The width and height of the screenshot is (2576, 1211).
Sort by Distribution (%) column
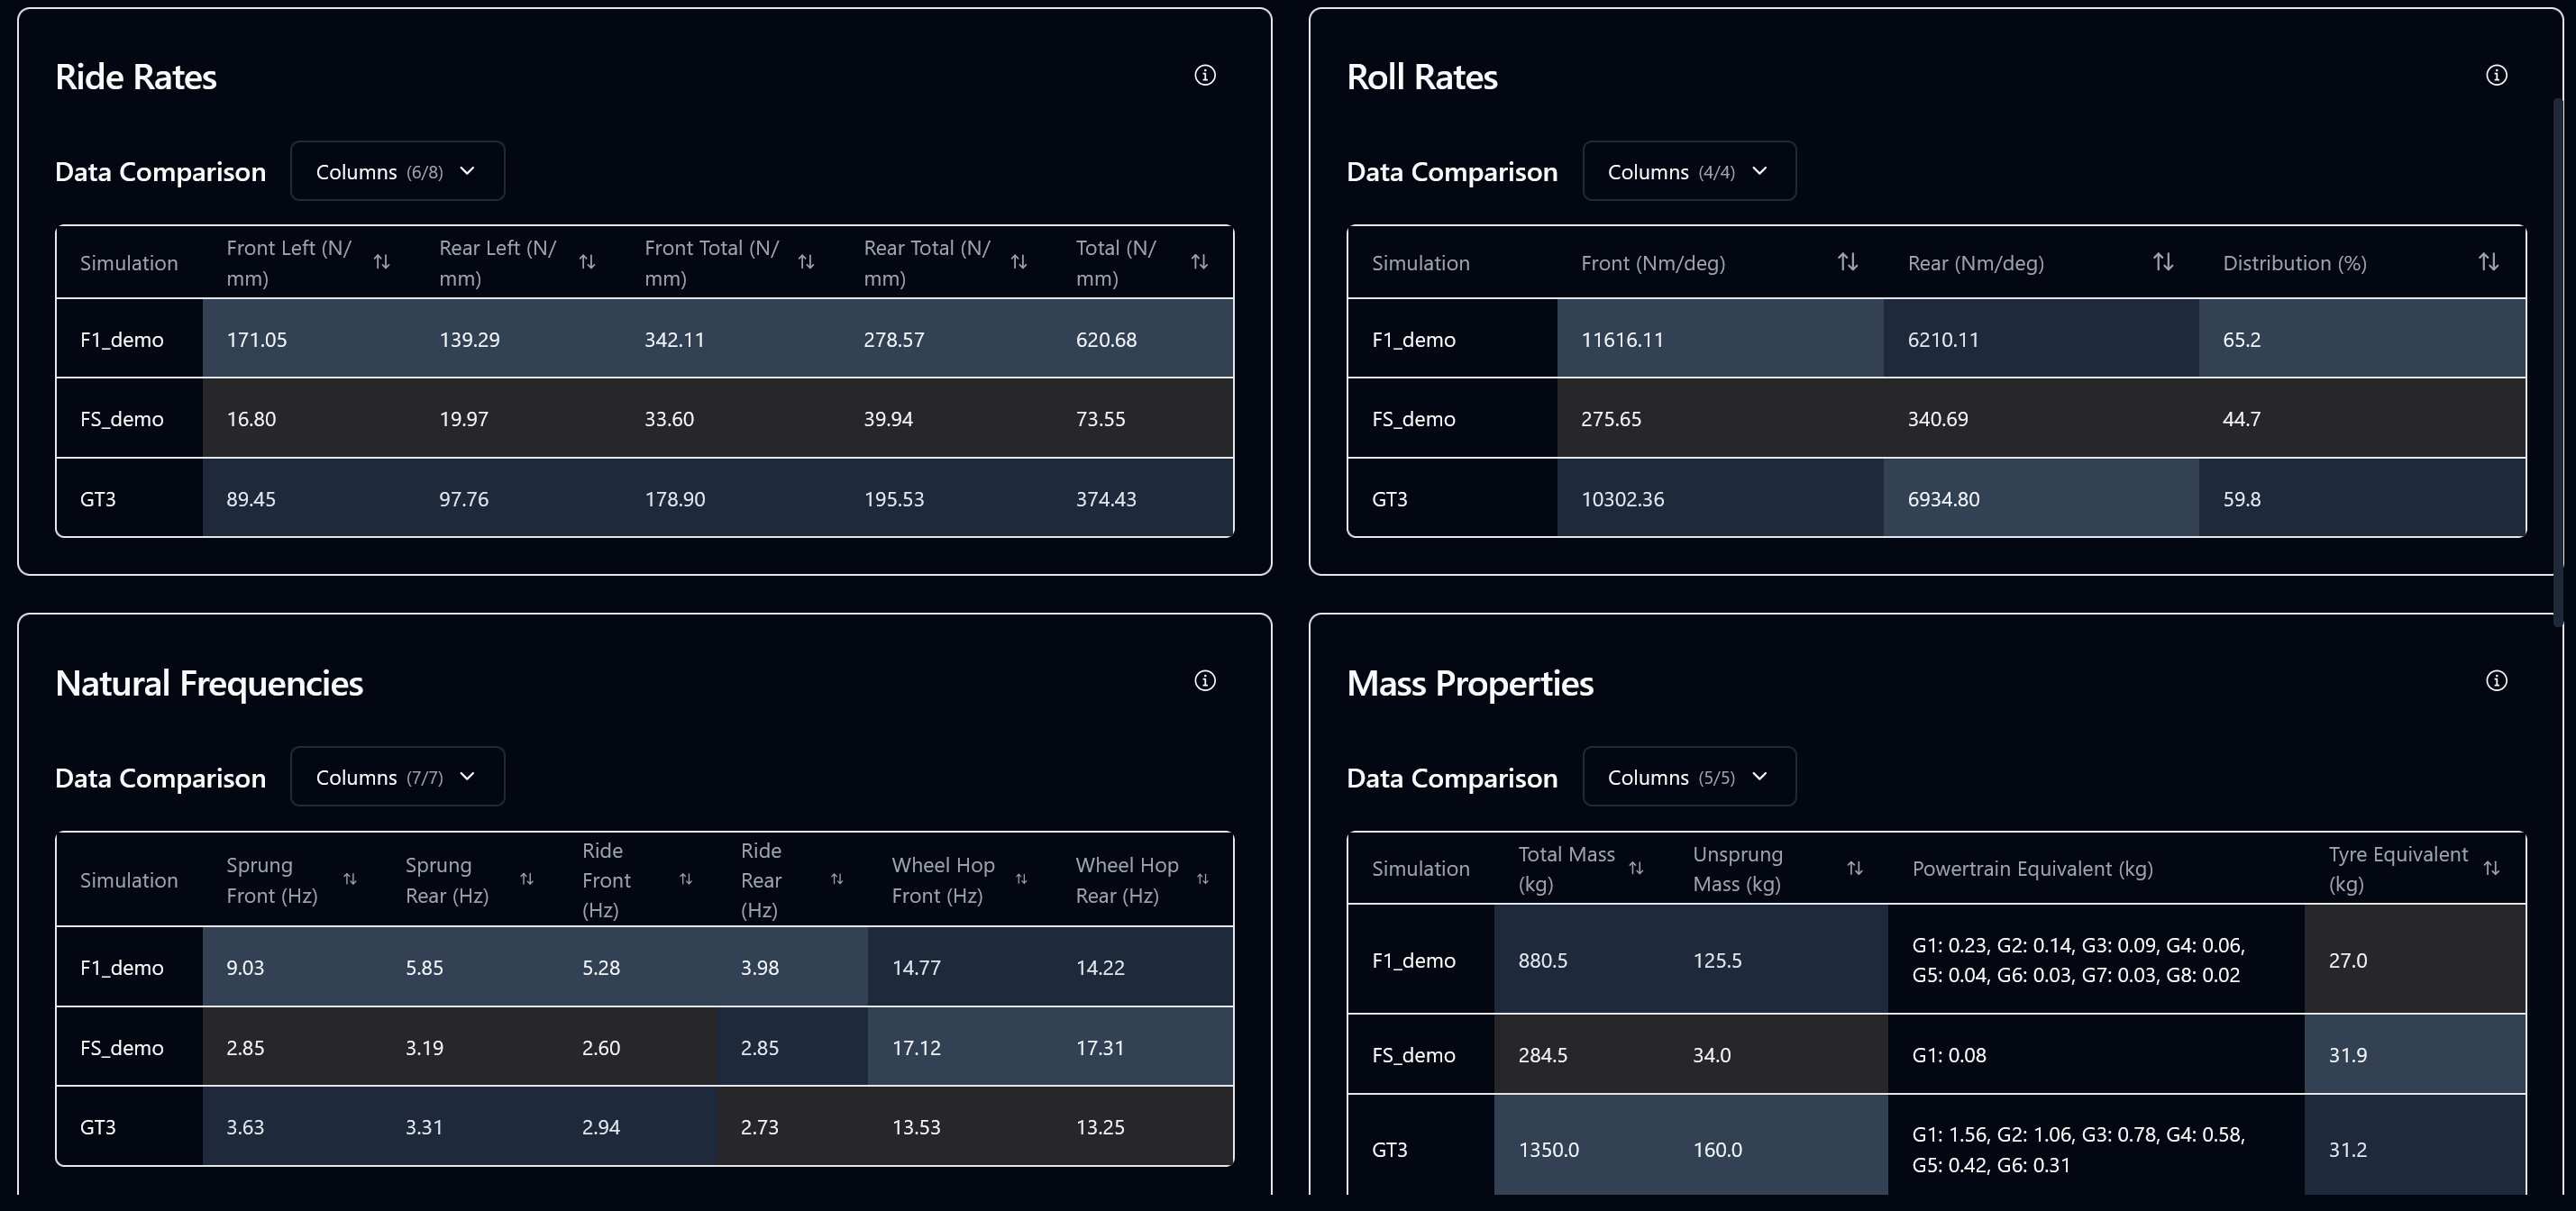pyautogui.click(x=2488, y=262)
